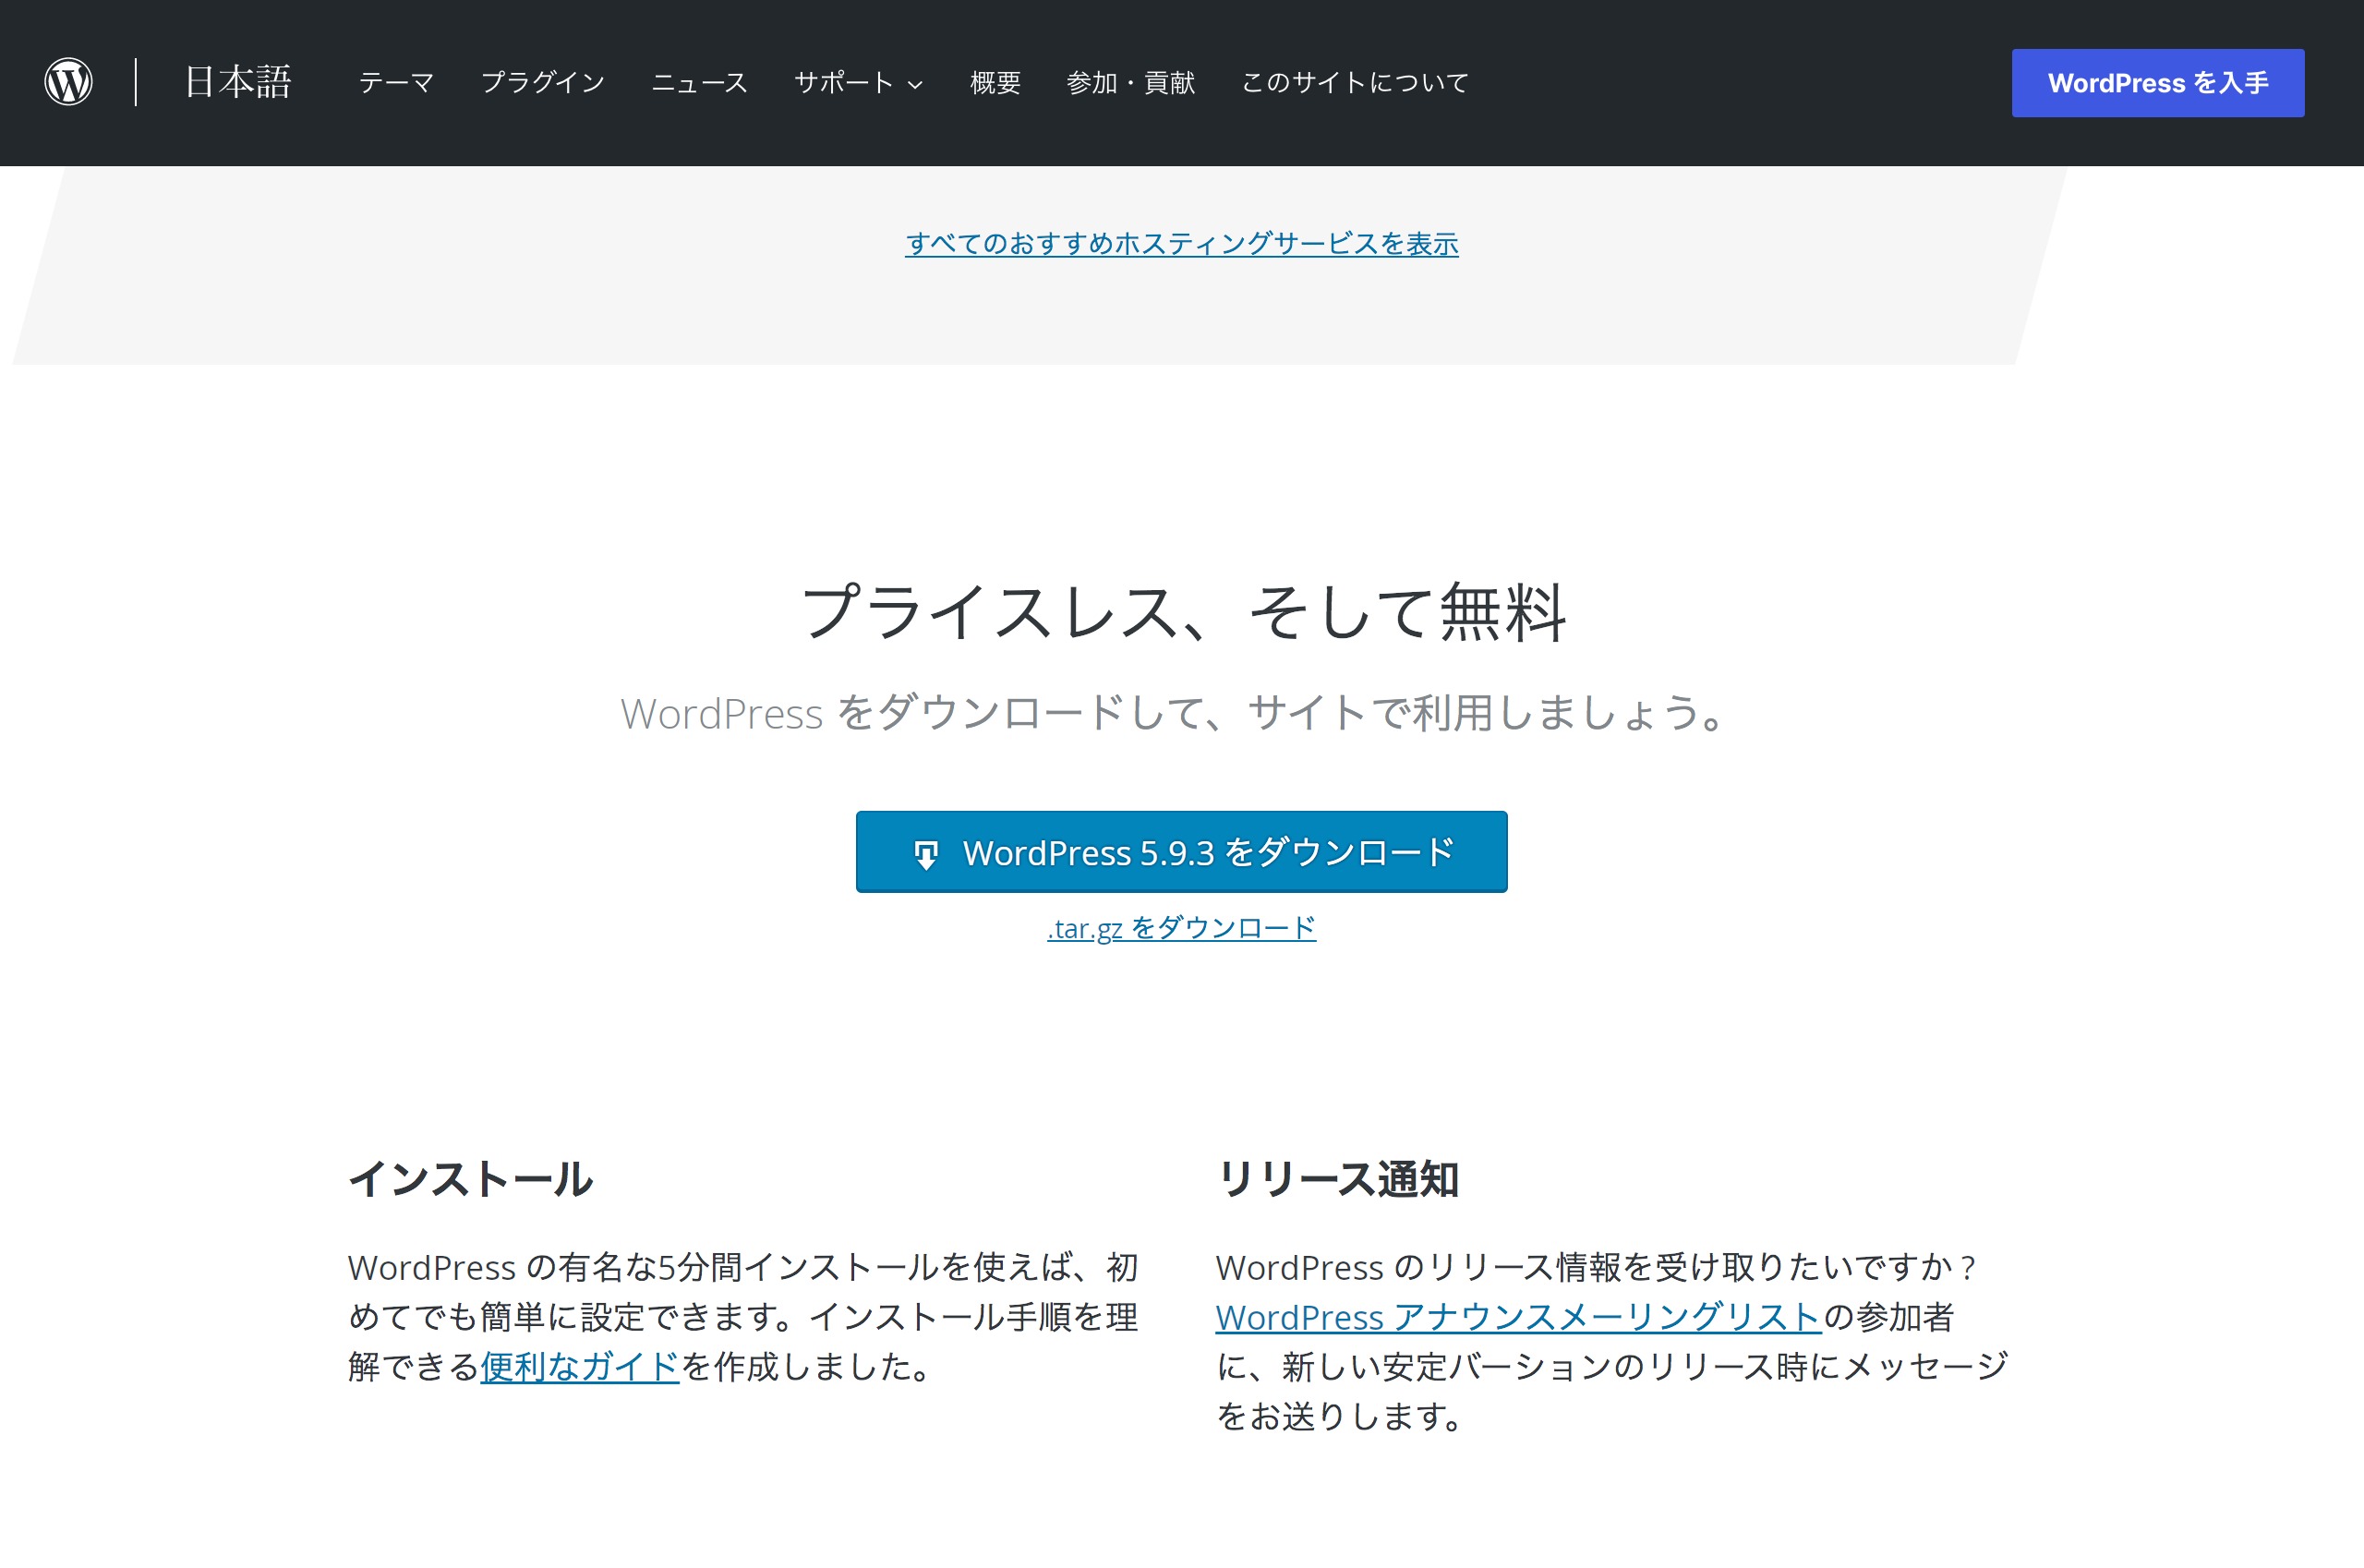Click the サポート menu label
This screenshot has width=2364, height=1568.
(844, 83)
